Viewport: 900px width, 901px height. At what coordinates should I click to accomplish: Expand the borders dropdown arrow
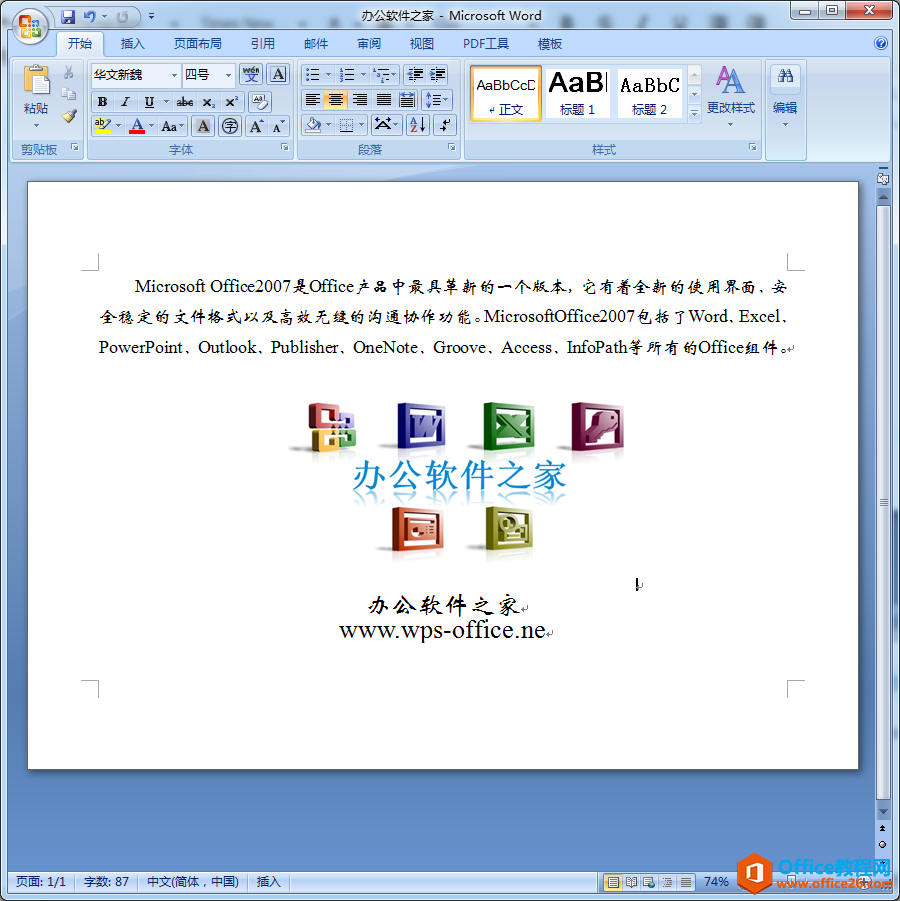[x=361, y=125]
